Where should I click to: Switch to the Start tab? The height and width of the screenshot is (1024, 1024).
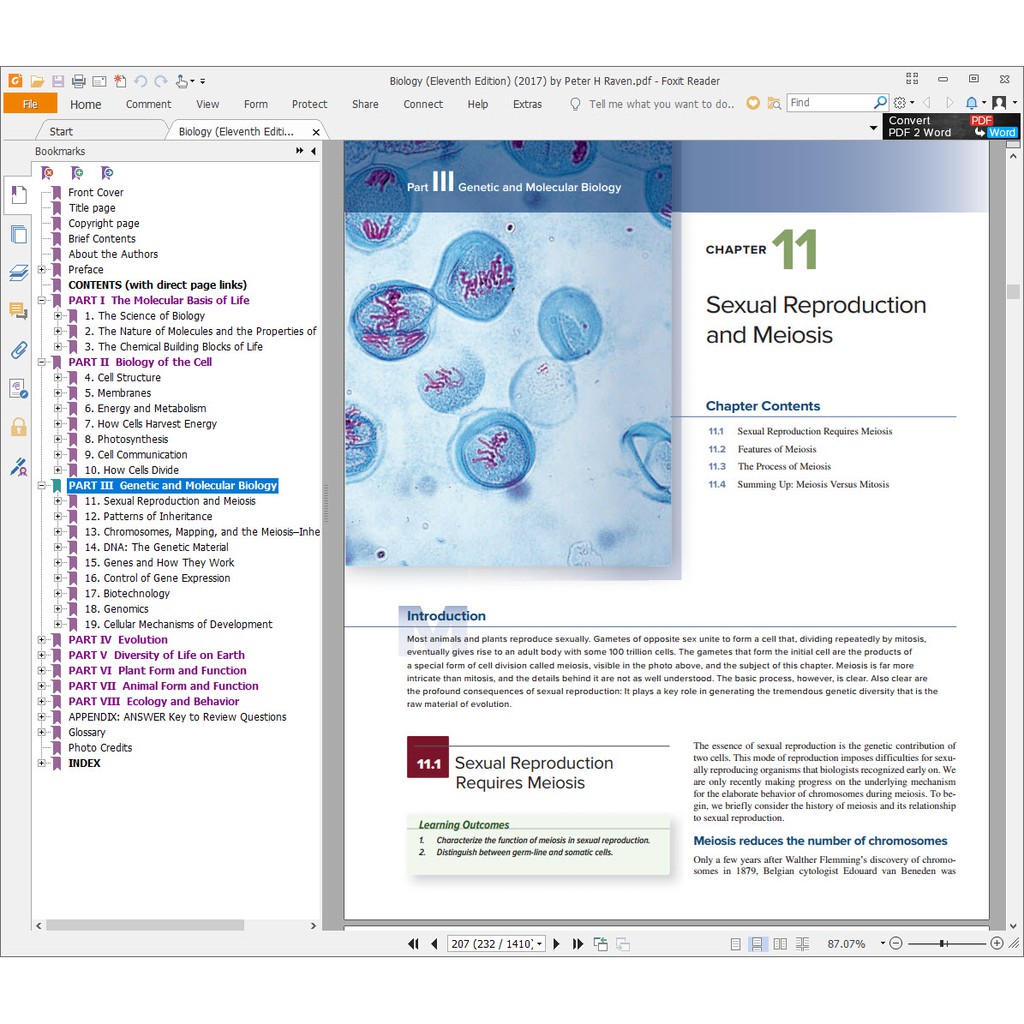61,131
